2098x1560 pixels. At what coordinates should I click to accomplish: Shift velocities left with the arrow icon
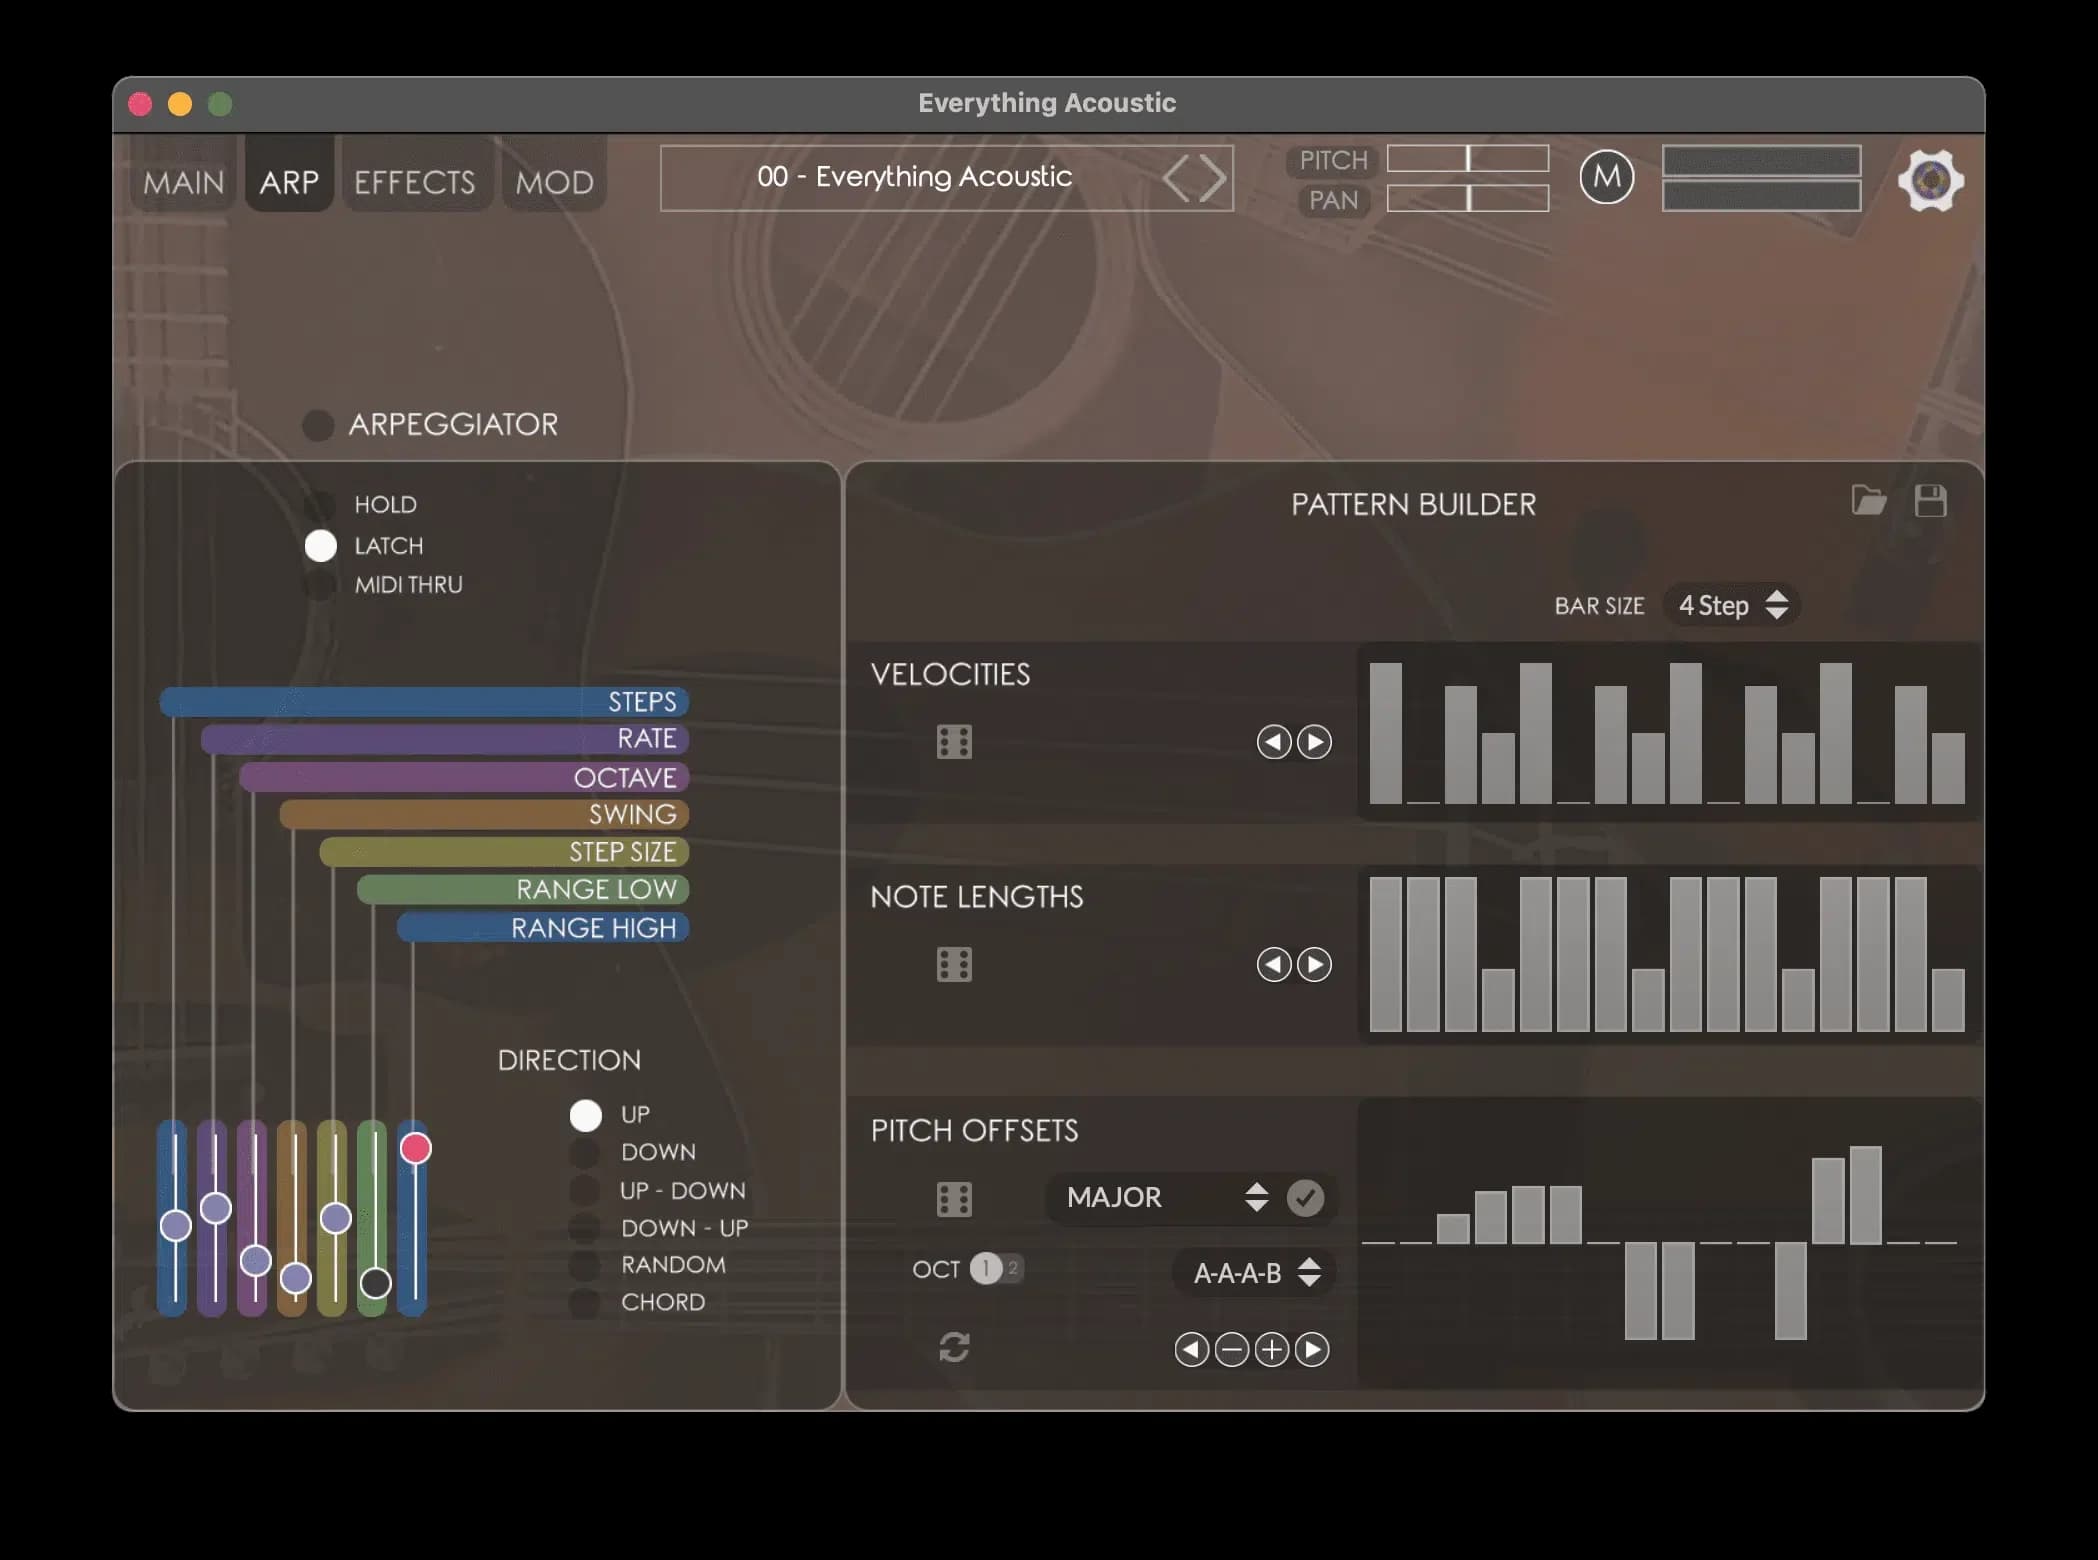pyautogui.click(x=1273, y=741)
